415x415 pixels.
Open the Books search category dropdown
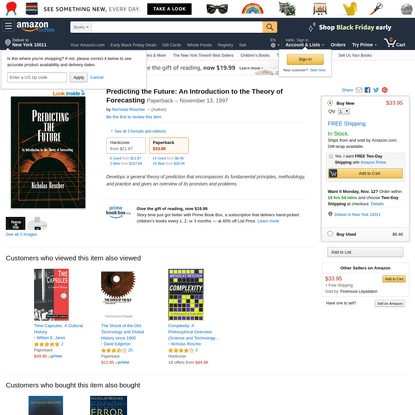click(81, 27)
